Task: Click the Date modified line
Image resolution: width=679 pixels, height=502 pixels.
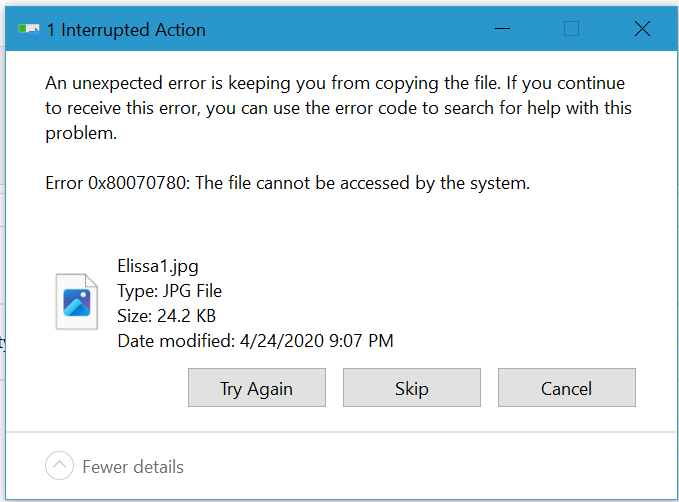Action: (255, 341)
